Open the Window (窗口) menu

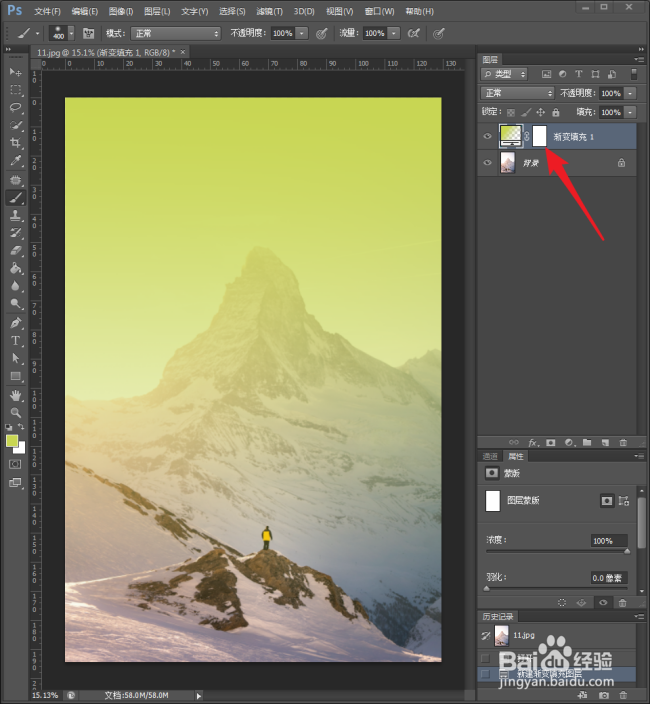[379, 11]
